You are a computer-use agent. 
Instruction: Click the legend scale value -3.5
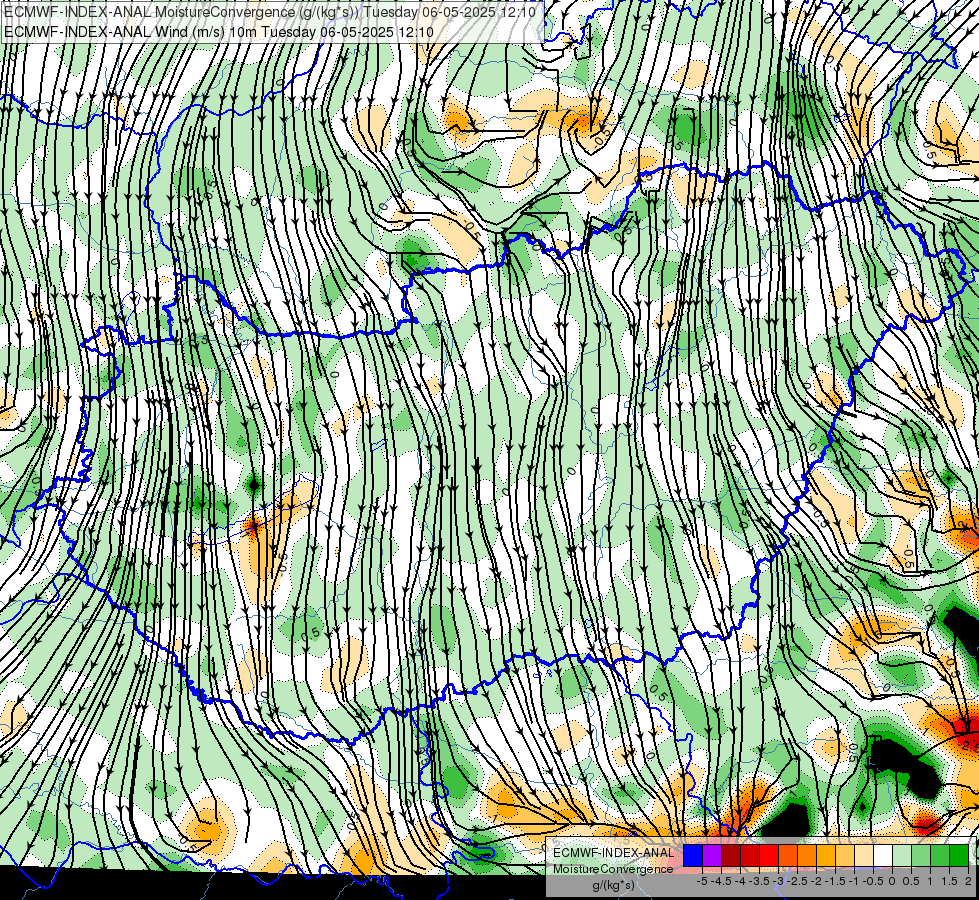[759, 881]
